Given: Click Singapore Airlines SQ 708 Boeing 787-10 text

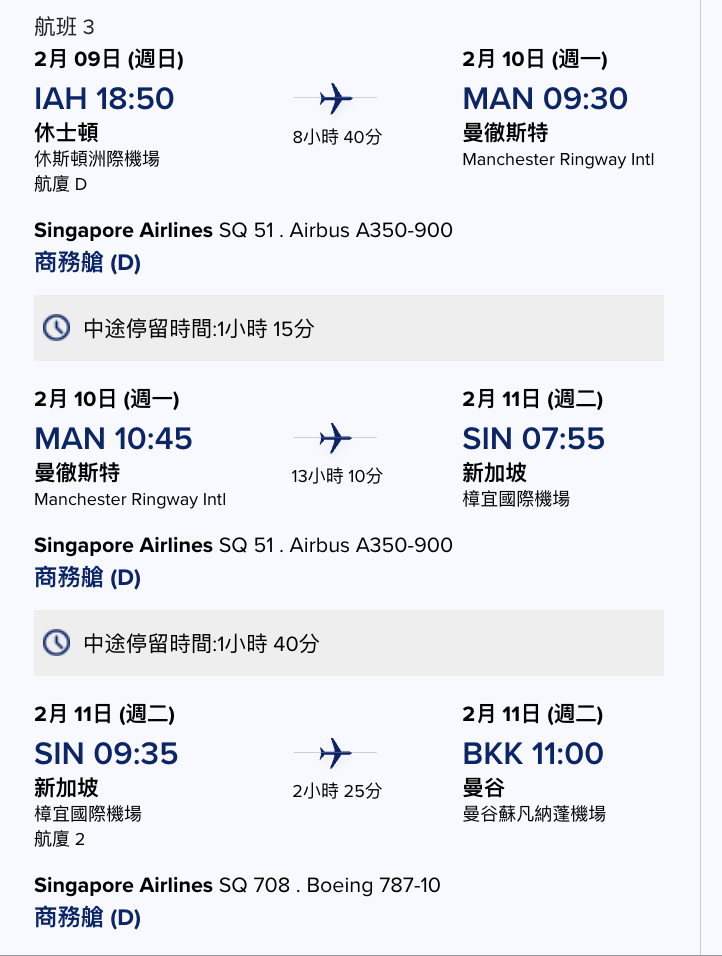Looking at the screenshot, I should tap(237, 885).
